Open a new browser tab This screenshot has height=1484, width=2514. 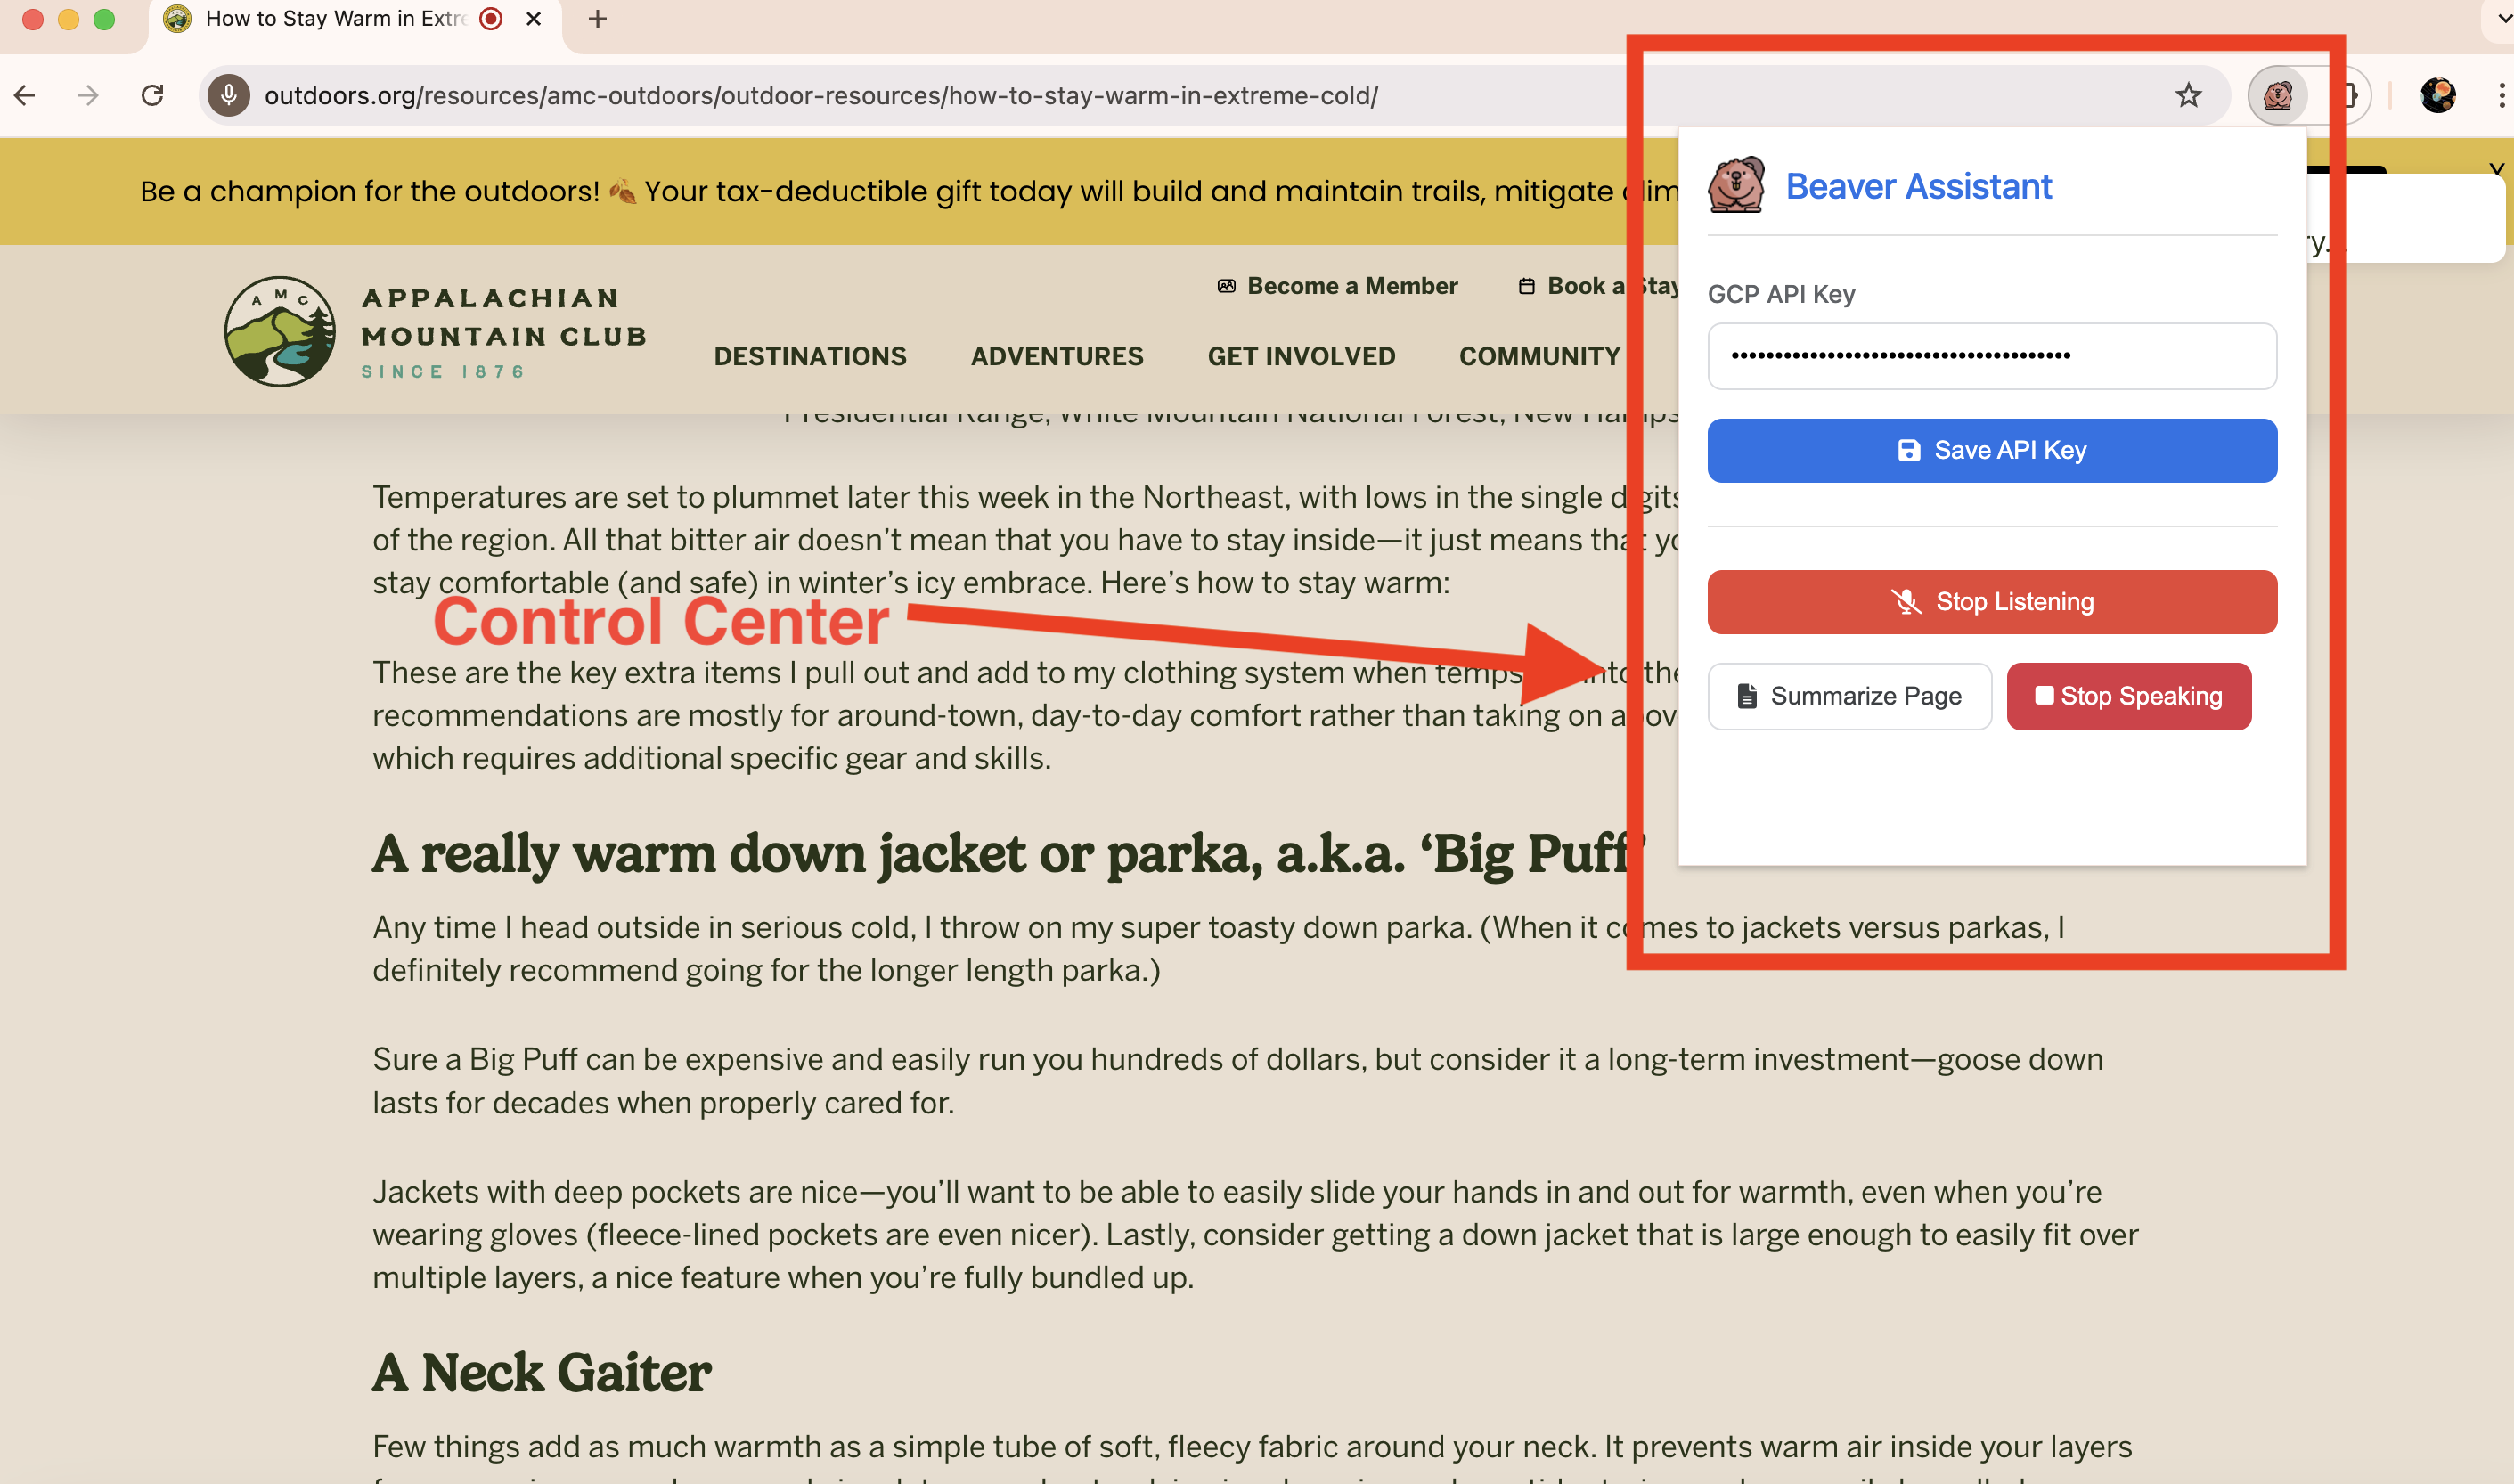597,19
